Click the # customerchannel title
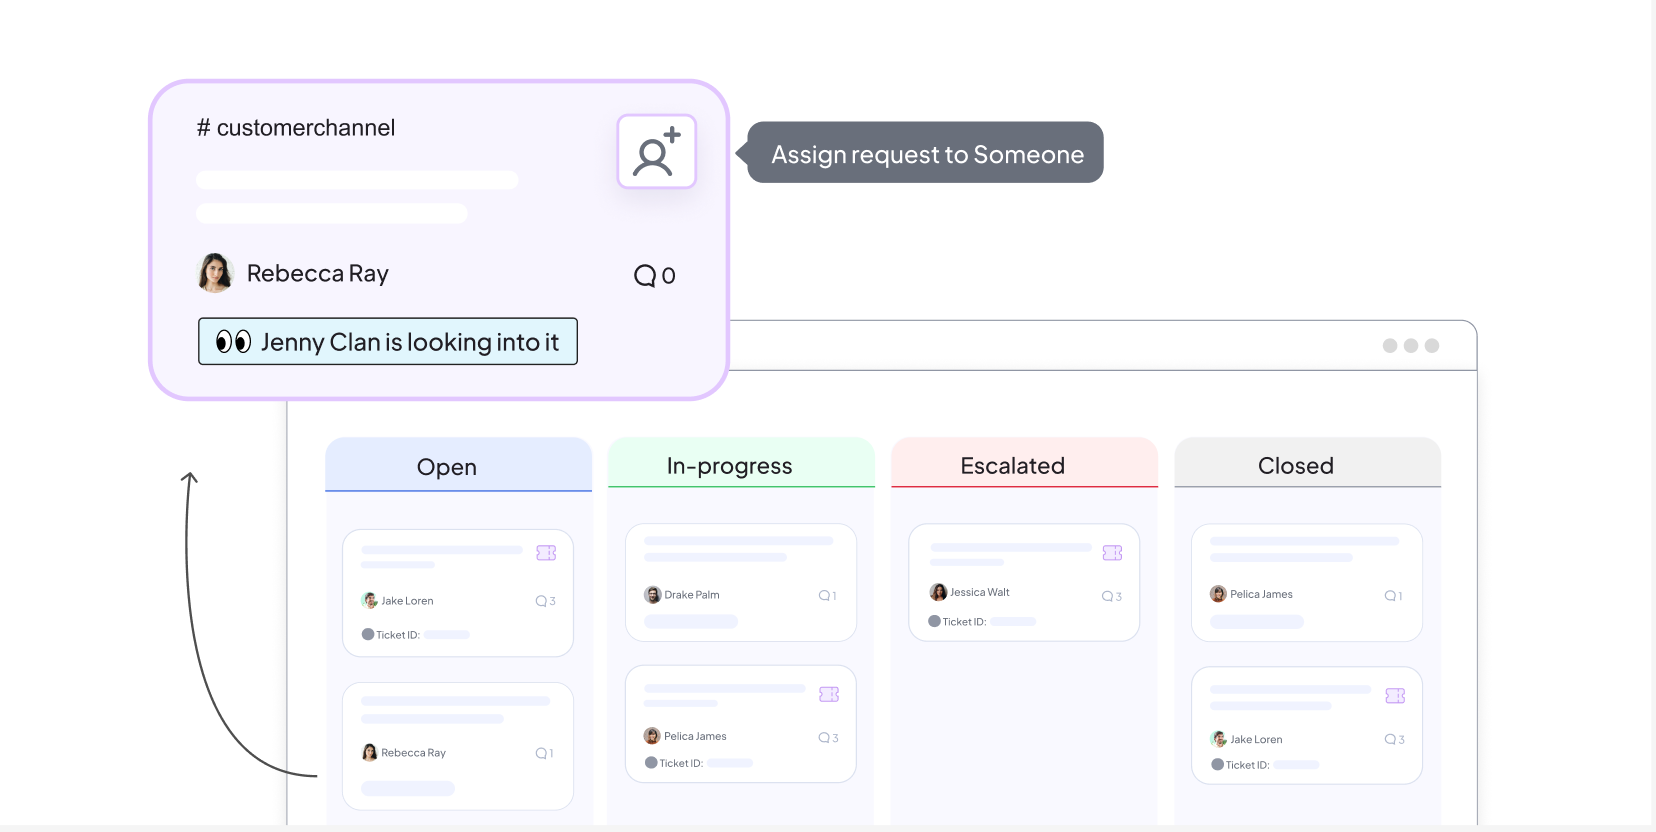The width and height of the screenshot is (1656, 832). [296, 128]
